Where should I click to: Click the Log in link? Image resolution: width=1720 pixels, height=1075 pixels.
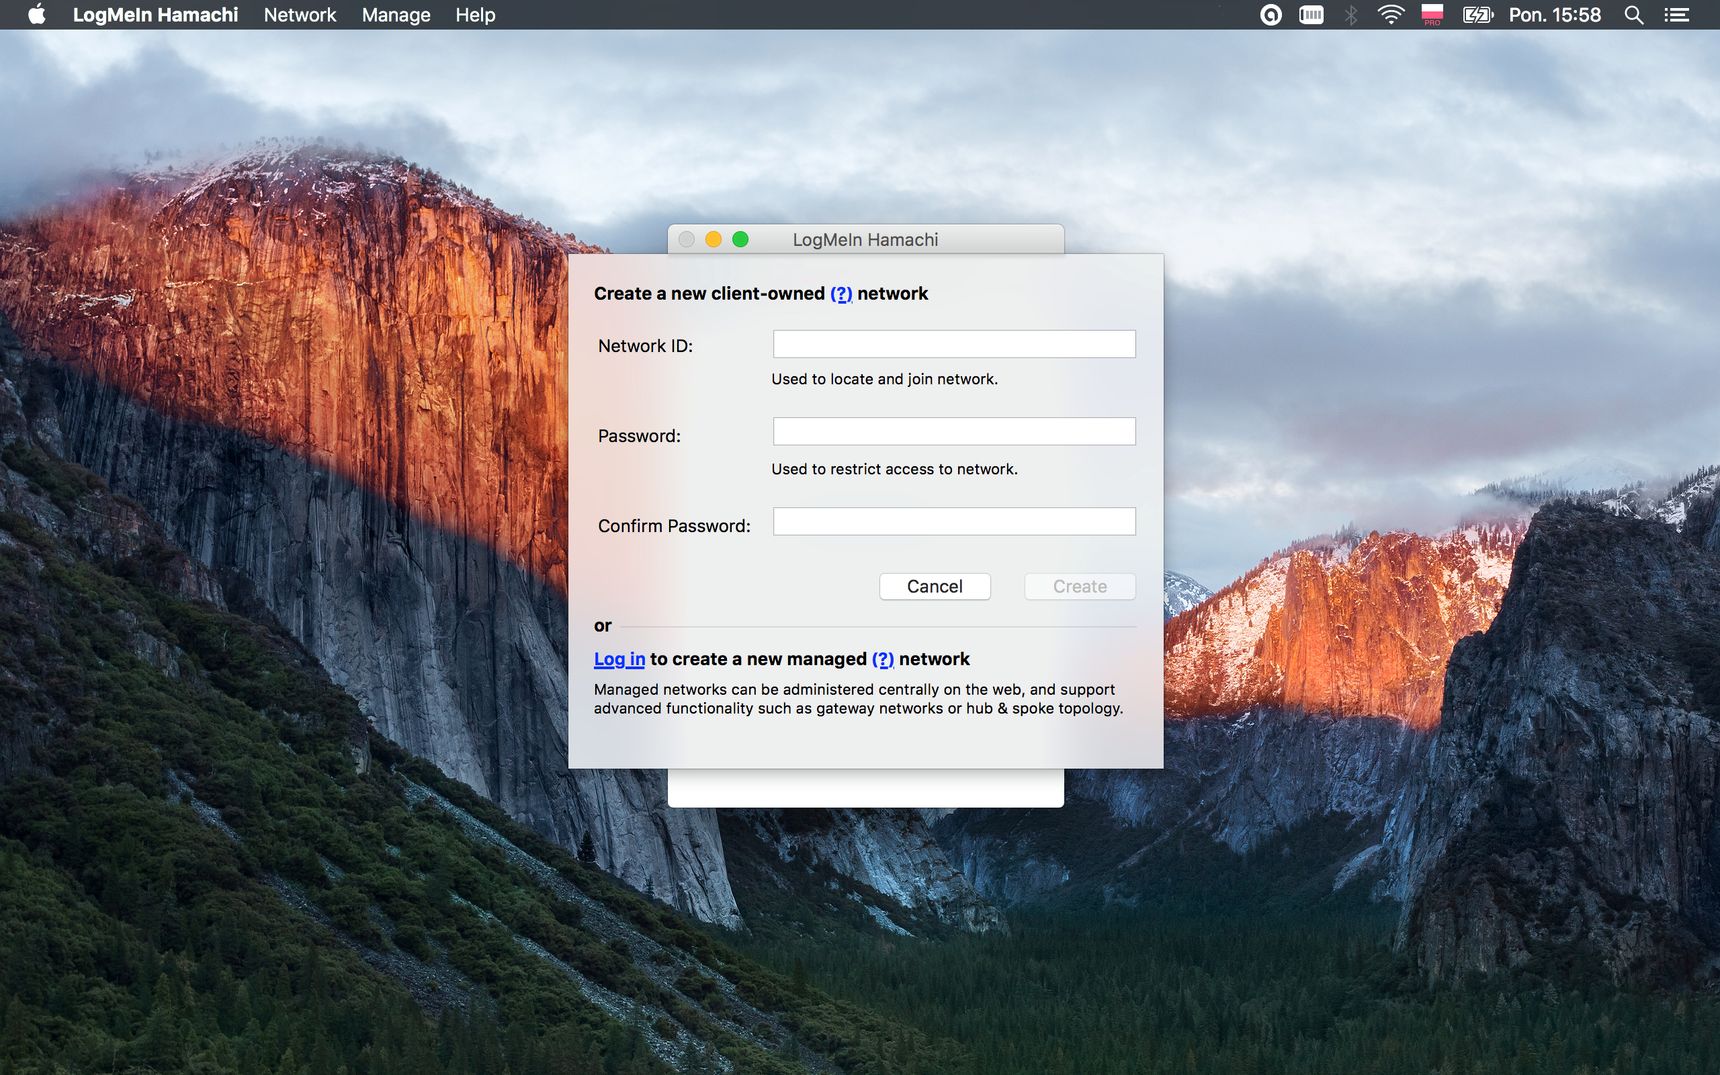pyautogui.click(x=619, y=659)
